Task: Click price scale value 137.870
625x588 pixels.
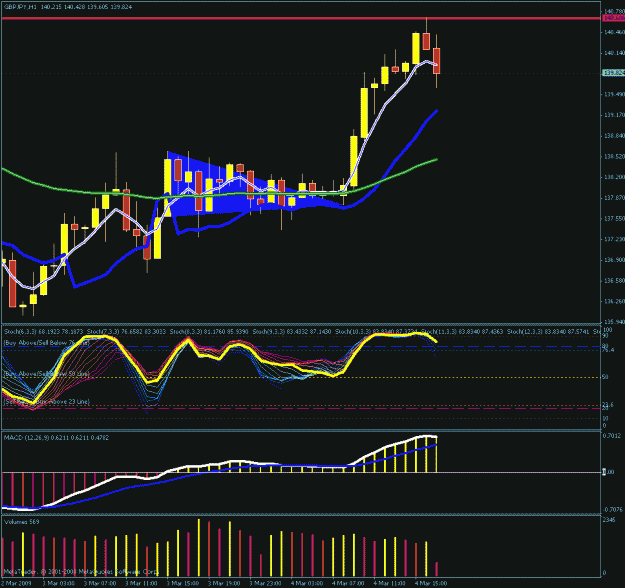Action: 614,198
